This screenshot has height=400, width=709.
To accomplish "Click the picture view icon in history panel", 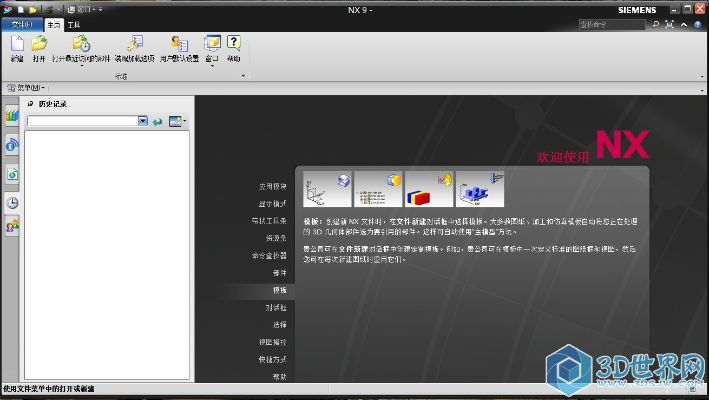I will [175, 121].
